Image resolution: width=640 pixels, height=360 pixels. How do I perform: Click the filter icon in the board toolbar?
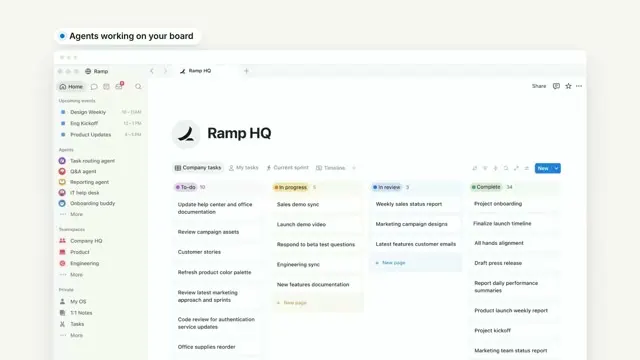(485, 168)
